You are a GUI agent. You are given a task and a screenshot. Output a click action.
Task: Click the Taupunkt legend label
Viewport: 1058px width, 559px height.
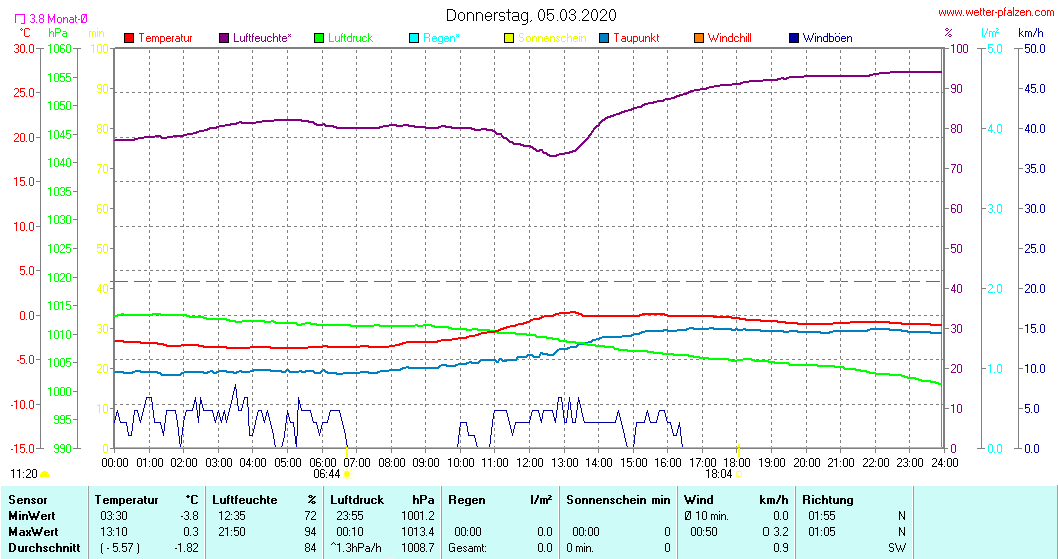(636, 38)
